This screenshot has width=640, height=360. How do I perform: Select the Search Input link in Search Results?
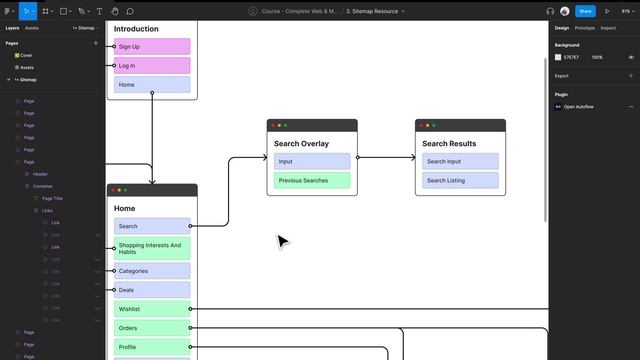tap(460, 161)
